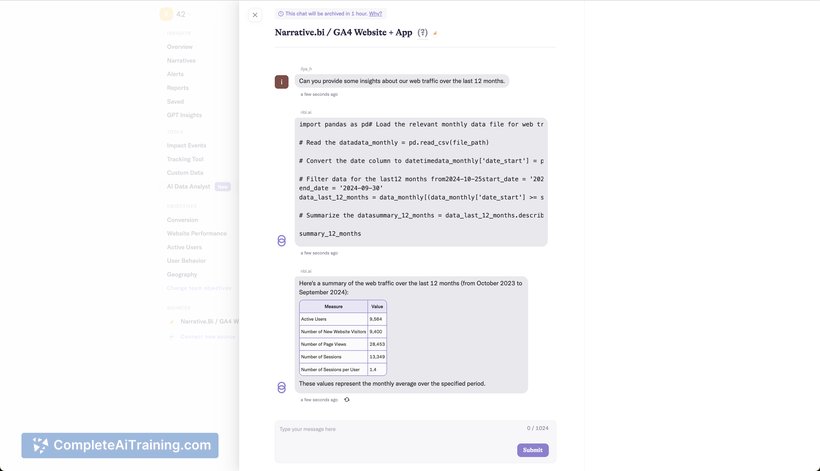820x471 pixels.
Task: Close the AI Data Analyst chat panel
Action: [x=255, y=15]
